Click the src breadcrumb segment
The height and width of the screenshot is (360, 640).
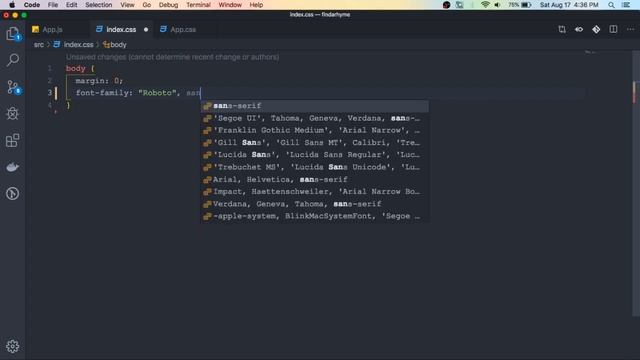[38, 44]
